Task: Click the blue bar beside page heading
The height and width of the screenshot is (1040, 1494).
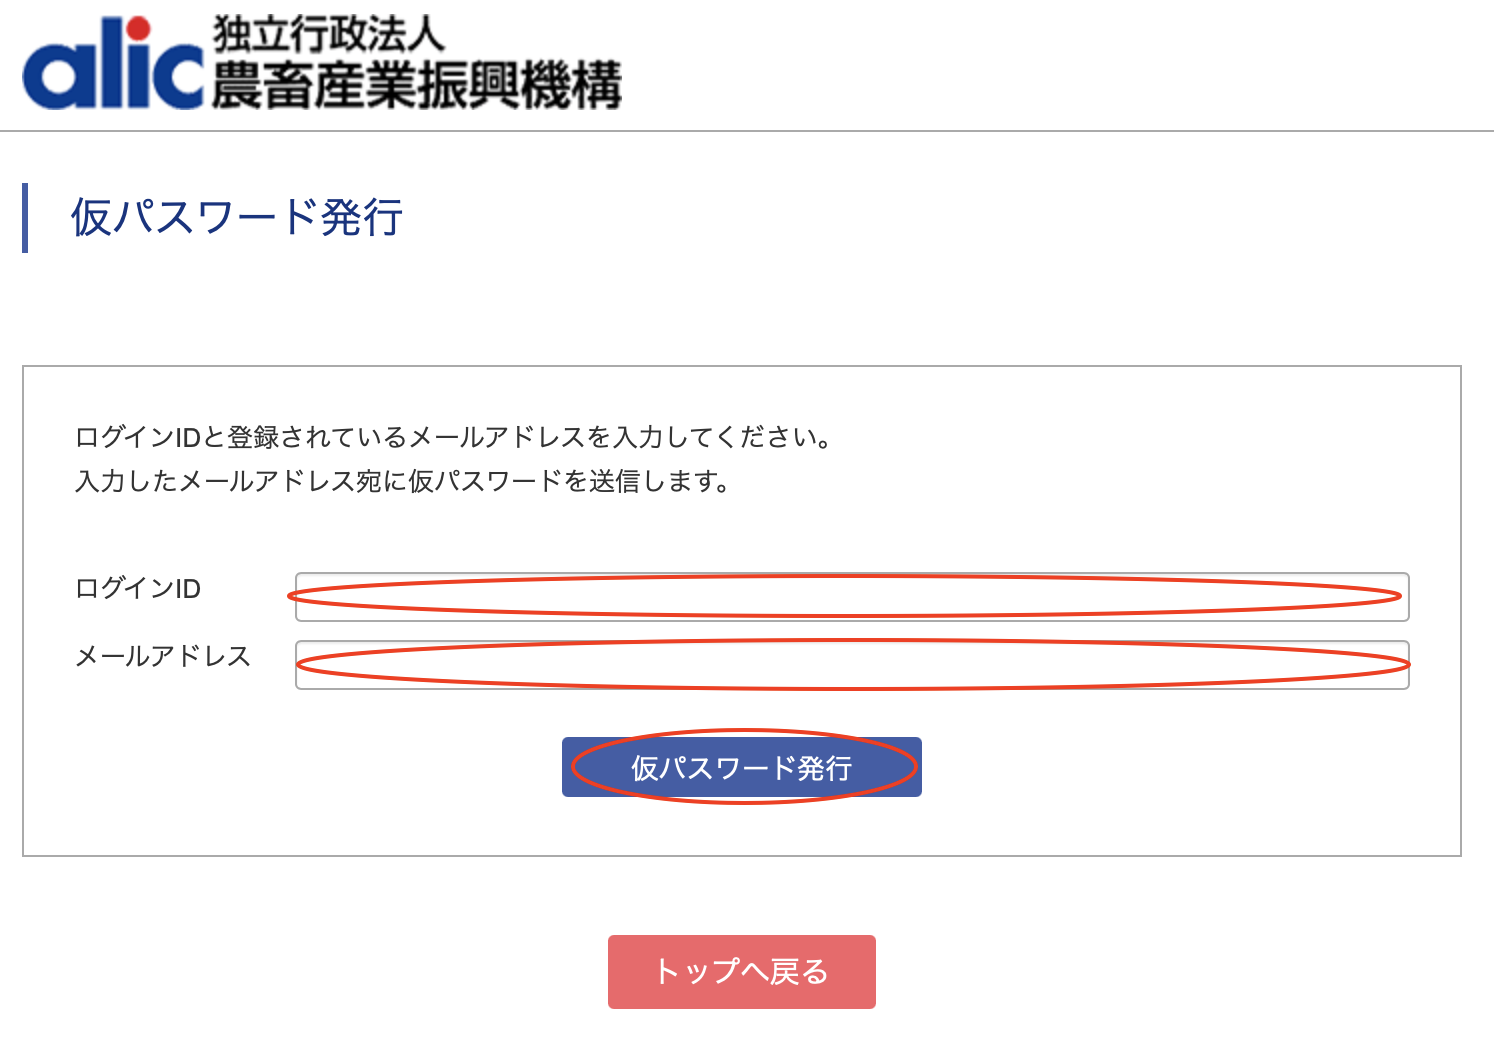Action: pos(25,217)
